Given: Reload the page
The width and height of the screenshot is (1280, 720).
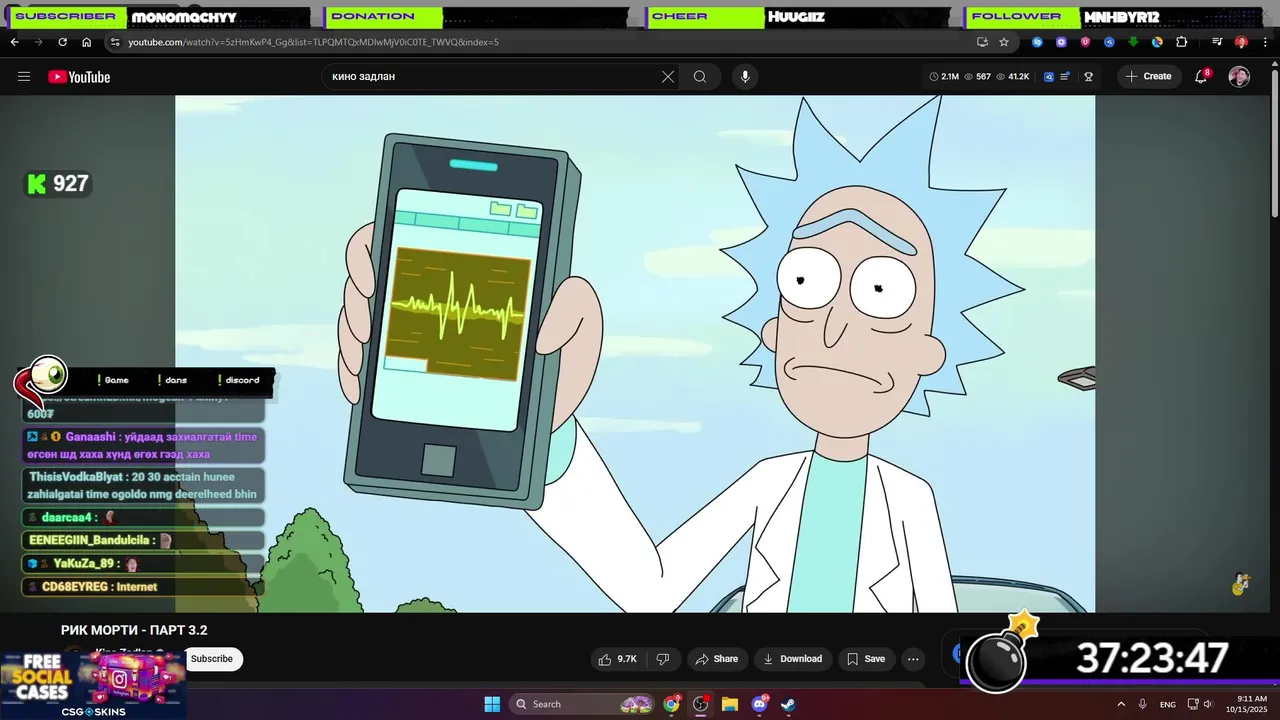Looking at the screenshot, I should point(62,42).
